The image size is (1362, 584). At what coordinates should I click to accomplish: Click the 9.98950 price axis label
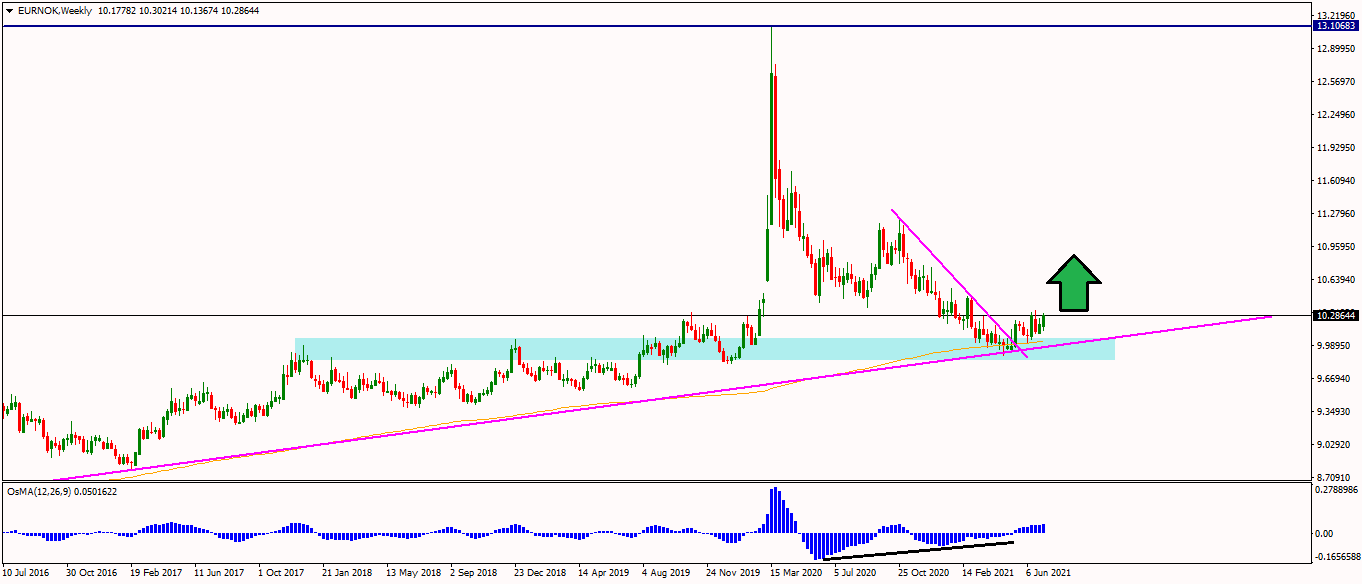point(1334,346)
